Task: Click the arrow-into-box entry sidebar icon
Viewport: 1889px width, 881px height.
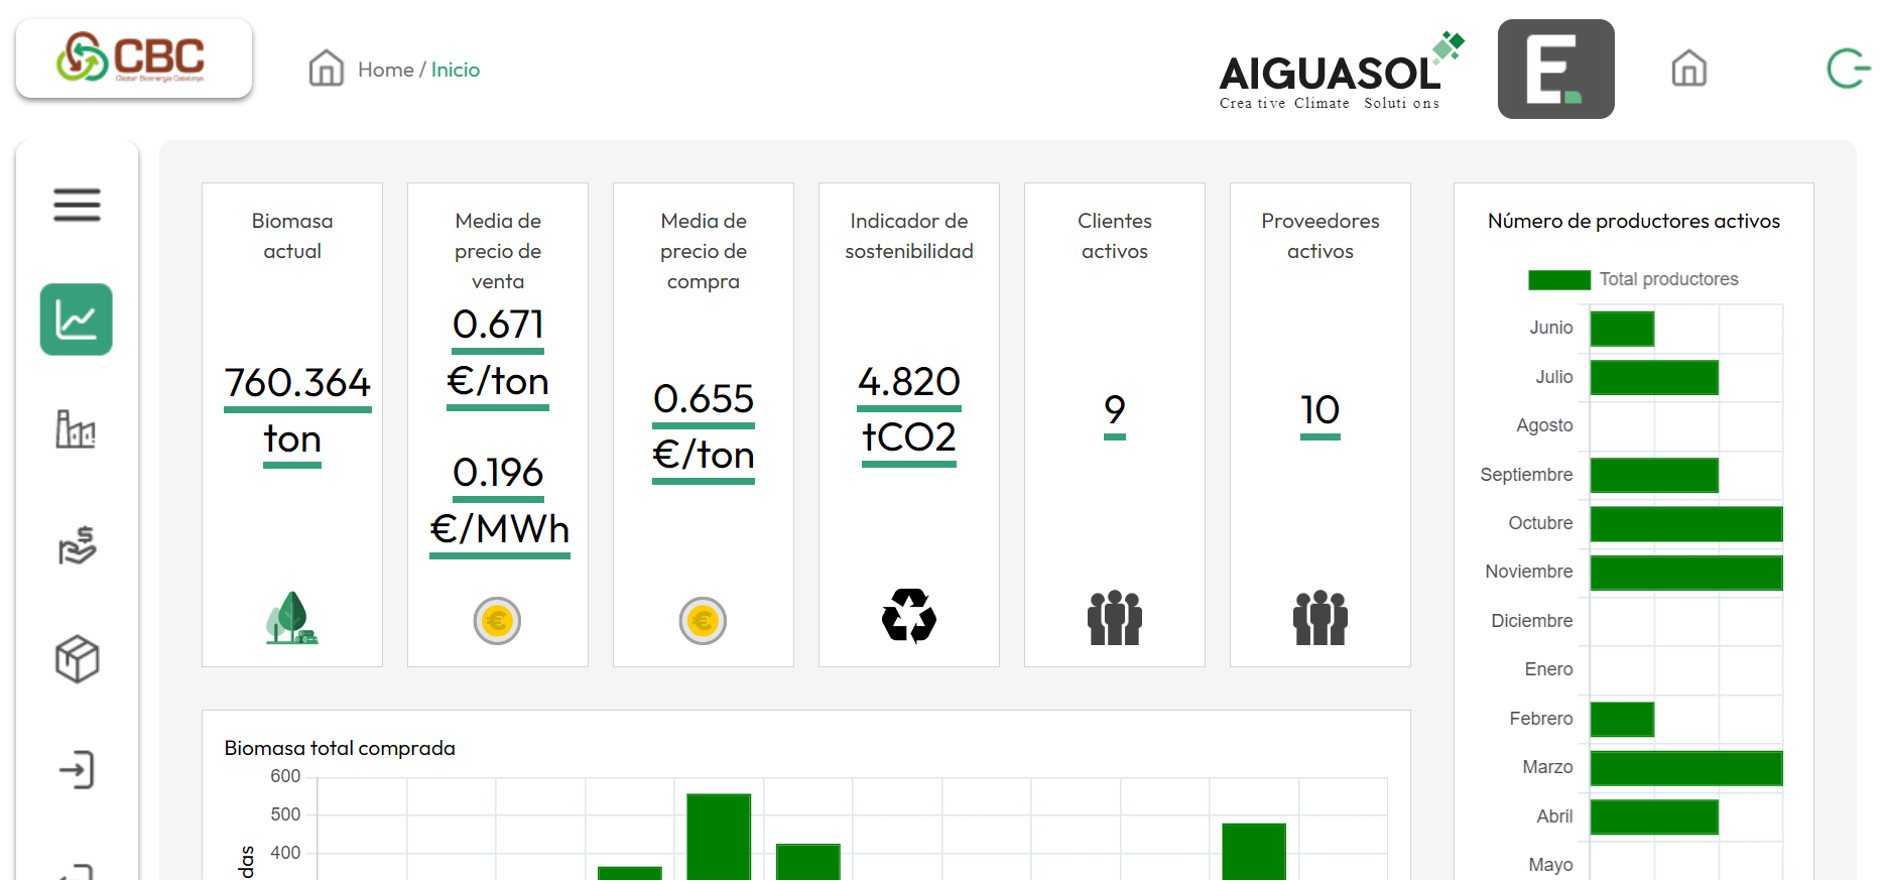Action: pos(76,770)
